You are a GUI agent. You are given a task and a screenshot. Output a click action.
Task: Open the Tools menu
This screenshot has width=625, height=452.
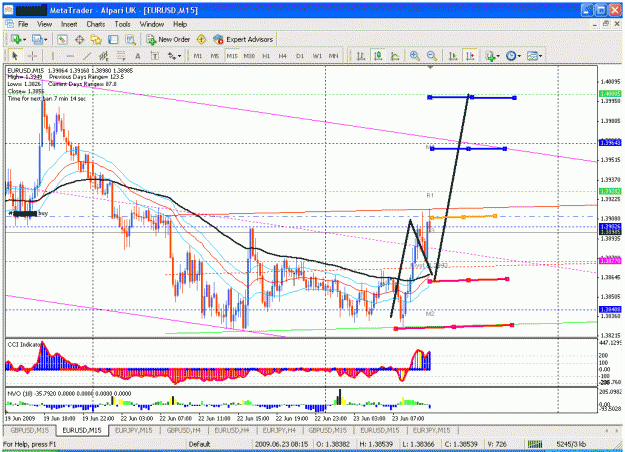[x=122, y=24]
